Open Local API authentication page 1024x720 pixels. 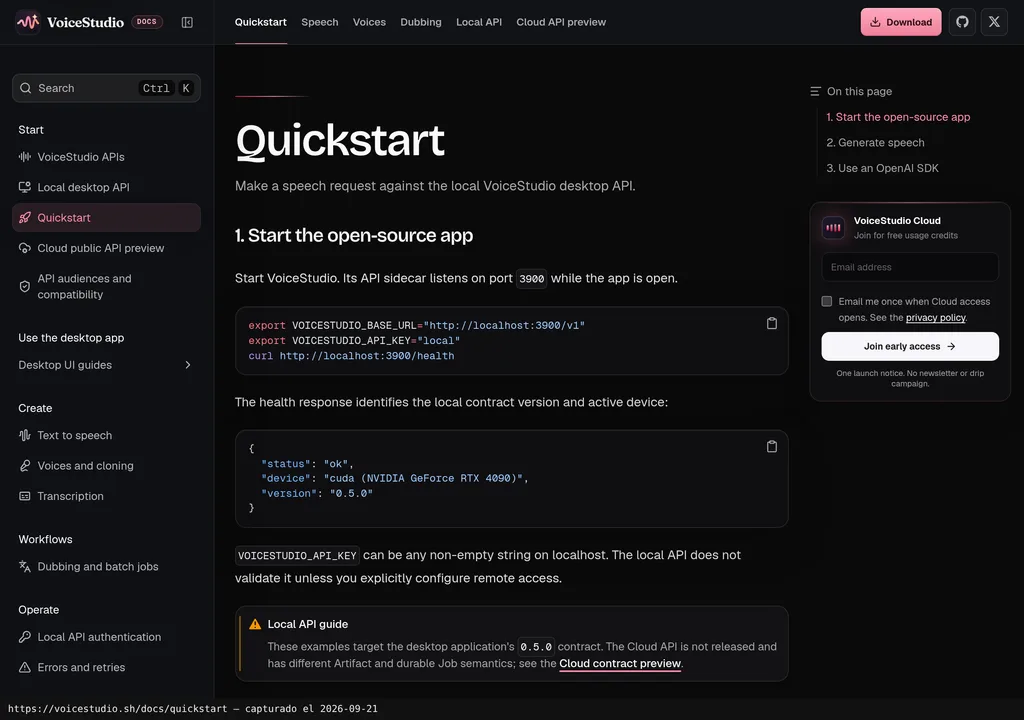click(106, 637)
